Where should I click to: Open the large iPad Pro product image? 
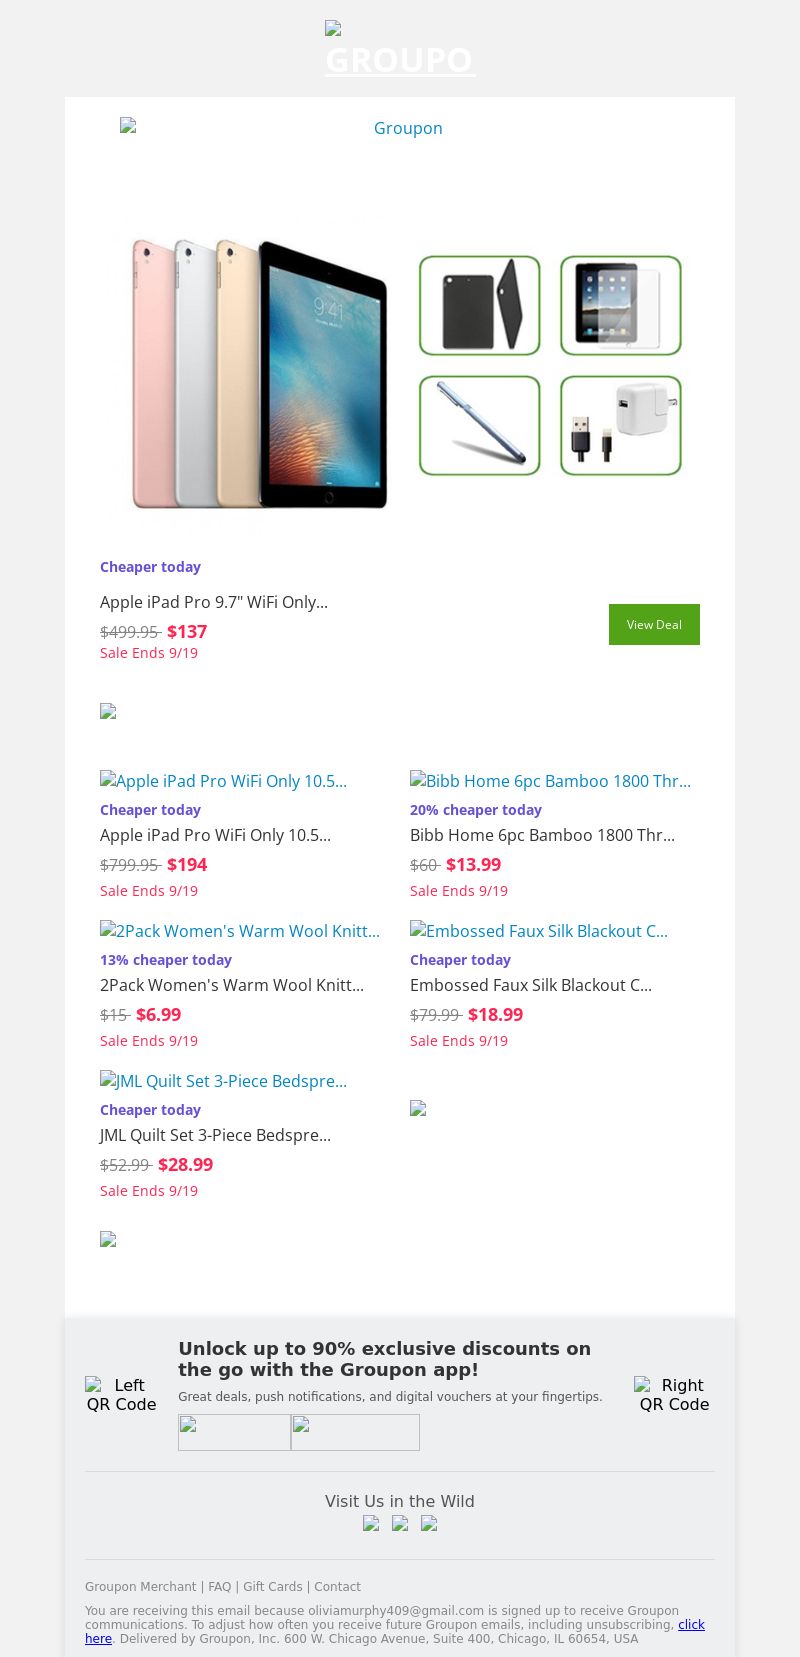point(260,373)
